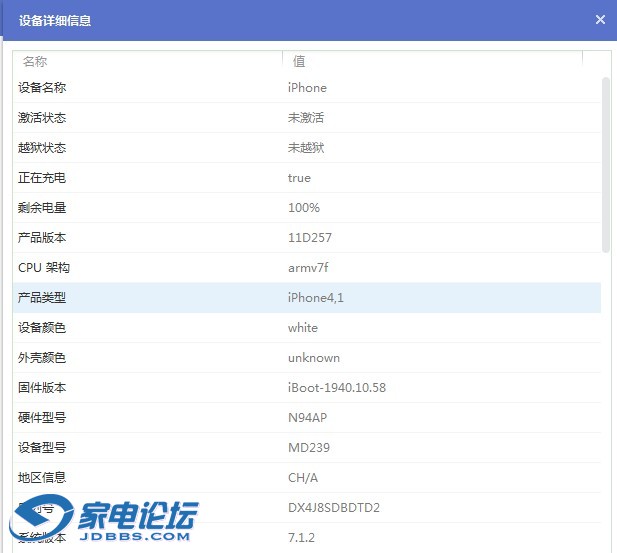Select the 未越狱 value
Image resolution: width=617 pixels, height=553 pixels.
click(306, 148)
